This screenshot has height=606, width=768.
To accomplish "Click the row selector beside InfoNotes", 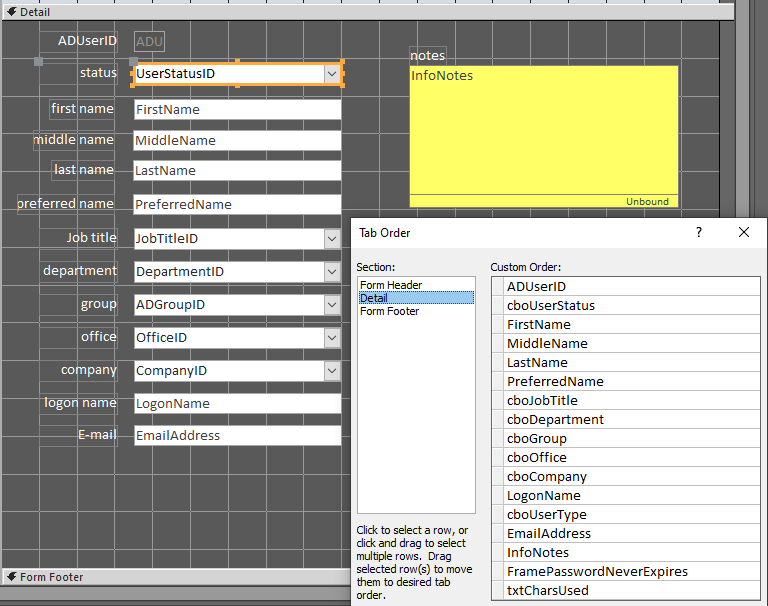I will point(498,553).
